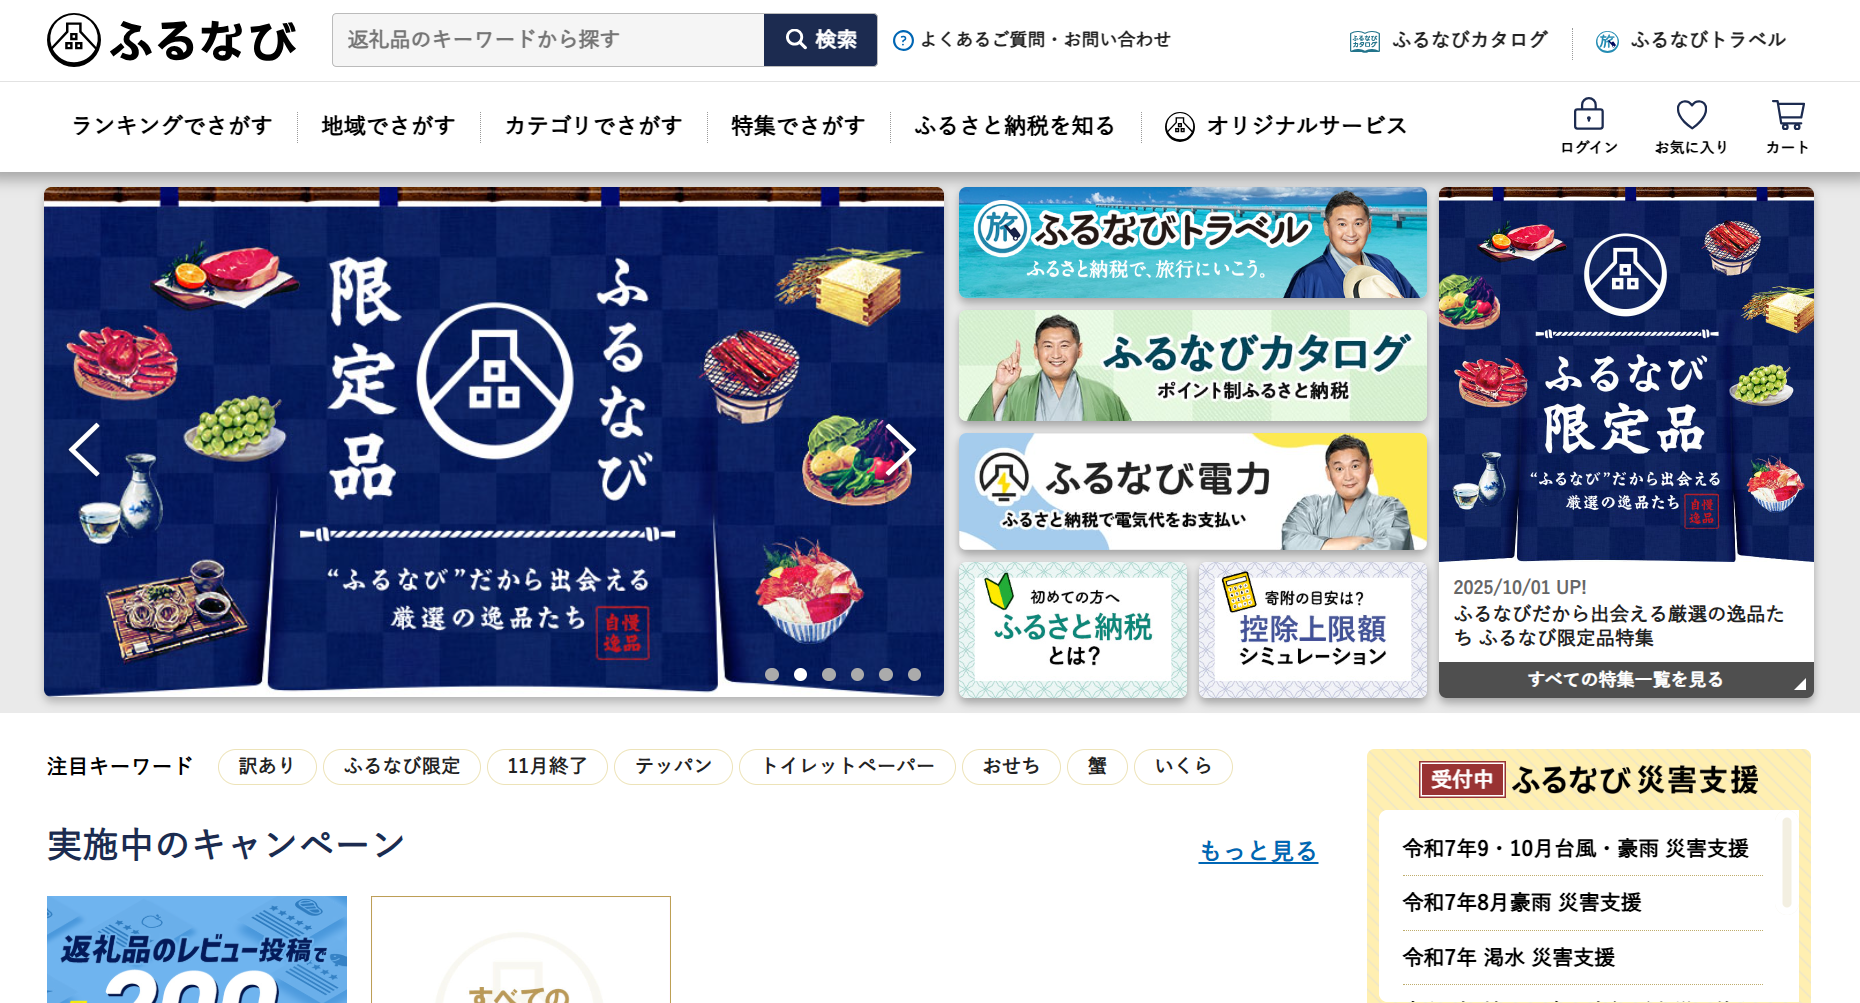Open the shopping cart icon
Viewport: 1860px width, 1003px height.
tap(1788, 114)
